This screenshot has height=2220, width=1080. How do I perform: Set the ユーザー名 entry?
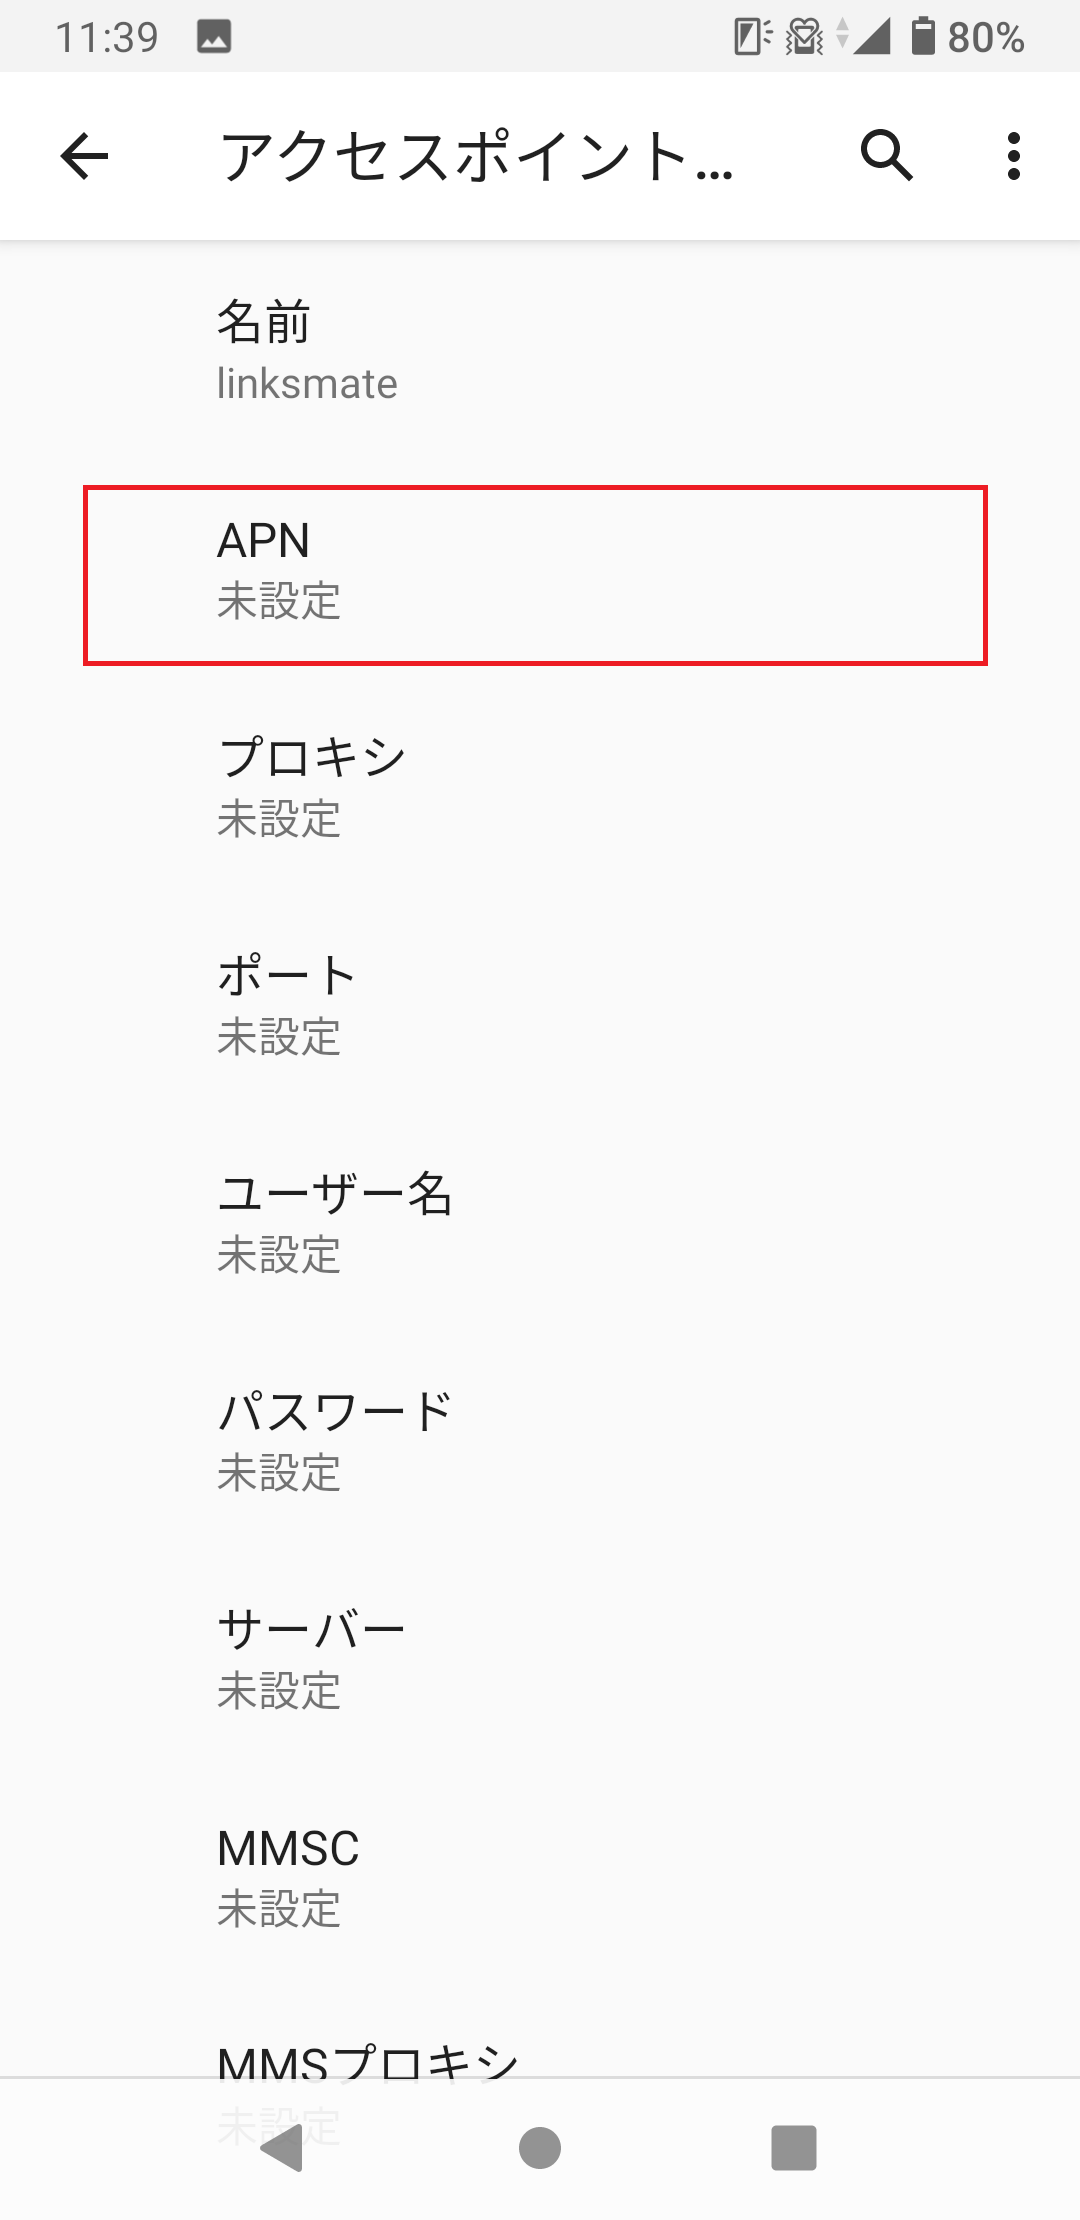click(540, 1224)
